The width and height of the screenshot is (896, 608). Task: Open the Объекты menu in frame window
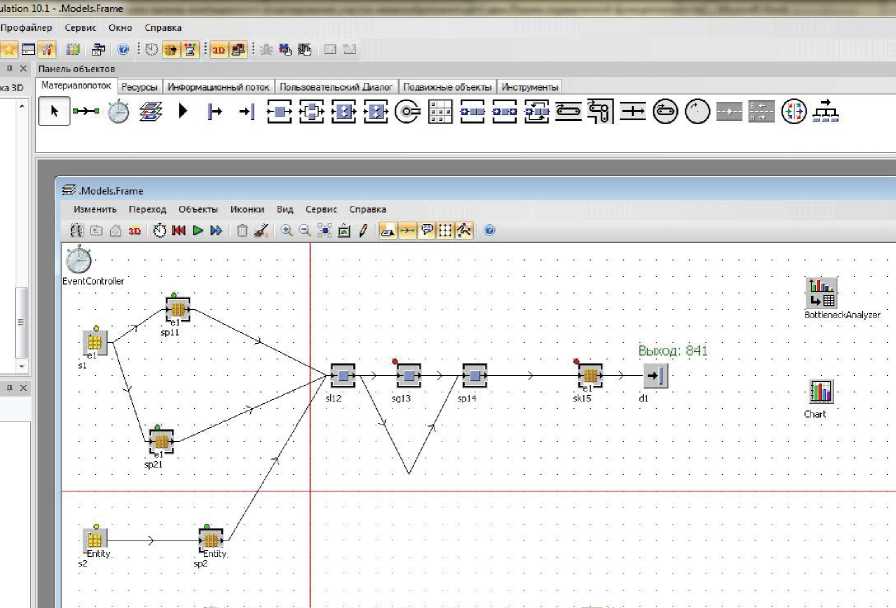click(198, 210)
